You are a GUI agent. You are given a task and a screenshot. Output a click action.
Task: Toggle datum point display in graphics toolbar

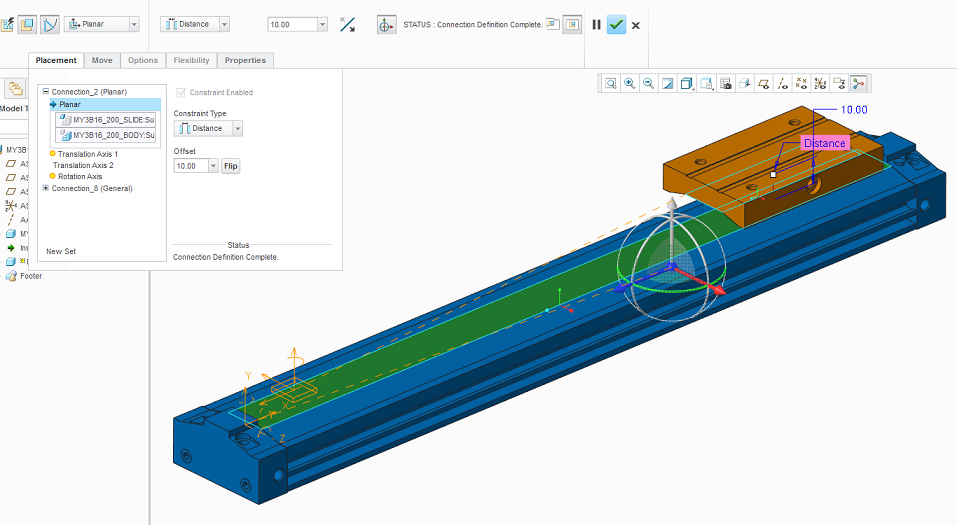coord(801,84)
